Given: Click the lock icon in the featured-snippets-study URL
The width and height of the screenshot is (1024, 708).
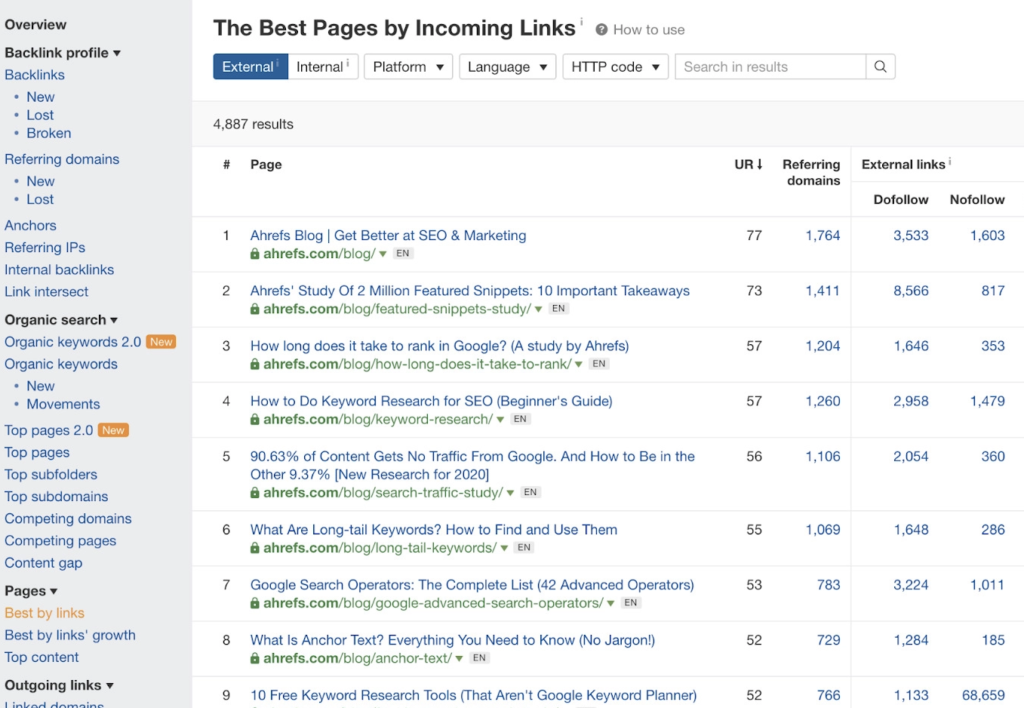Looking at the screenshot, I should pyautogui.click(x=255, y=309).
